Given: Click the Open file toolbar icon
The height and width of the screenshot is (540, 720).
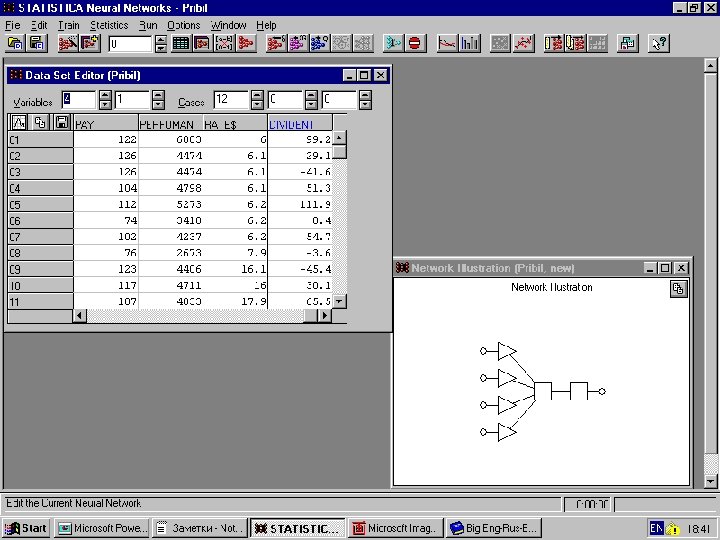Looking at the screenshot, I should click(x=15, y=43).
